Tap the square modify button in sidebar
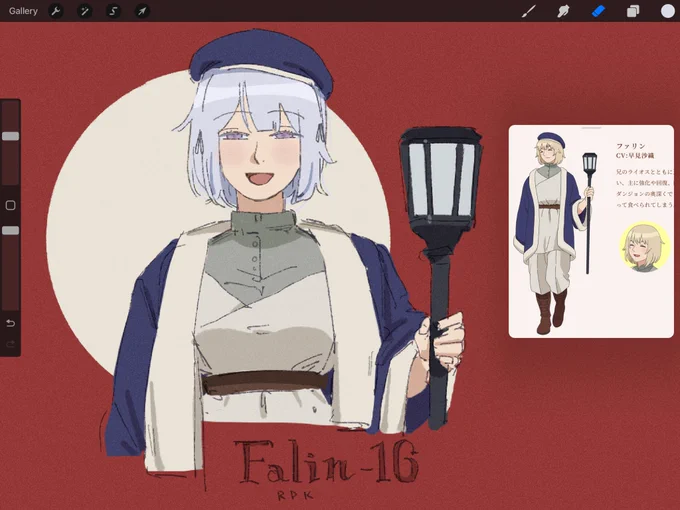Screen dimensions: 680x510 [x=10, y=205]
